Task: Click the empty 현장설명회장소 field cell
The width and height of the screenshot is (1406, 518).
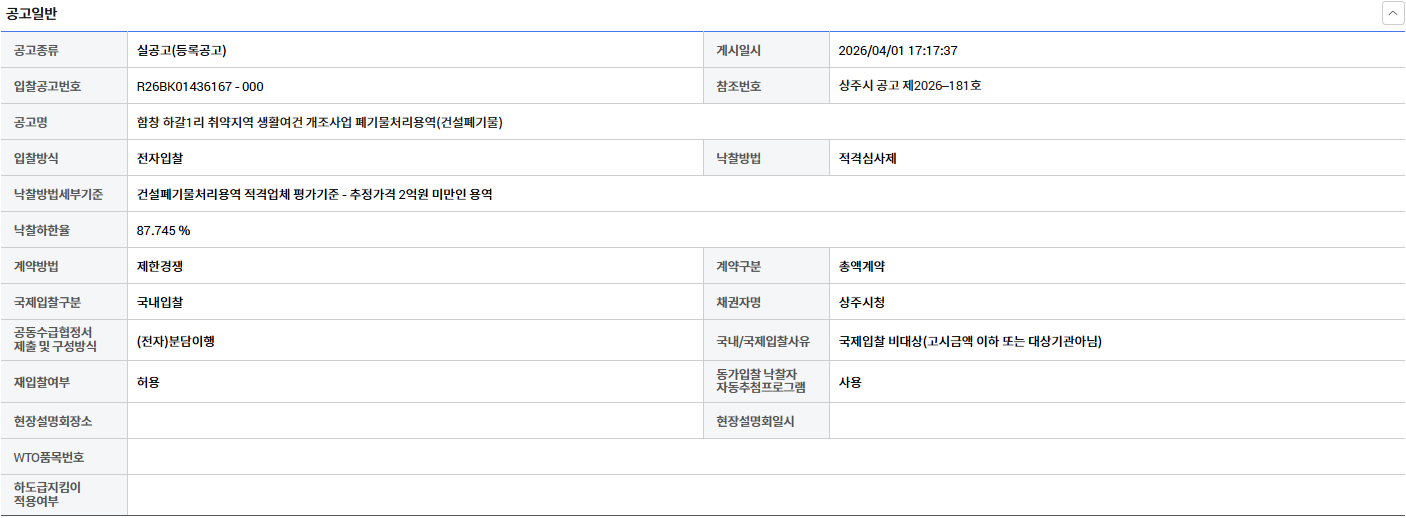Action: [415, 421]
